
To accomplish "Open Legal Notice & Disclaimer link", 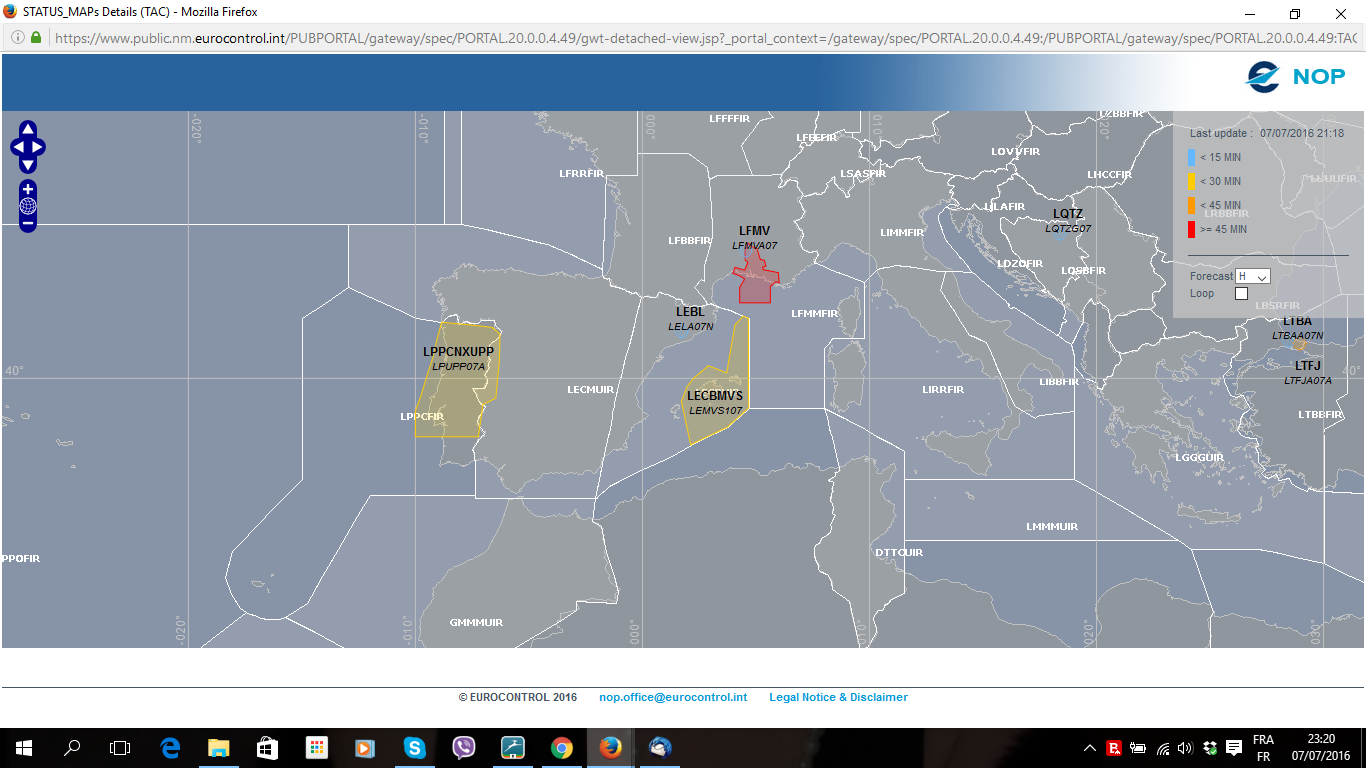I will (838, 697).
